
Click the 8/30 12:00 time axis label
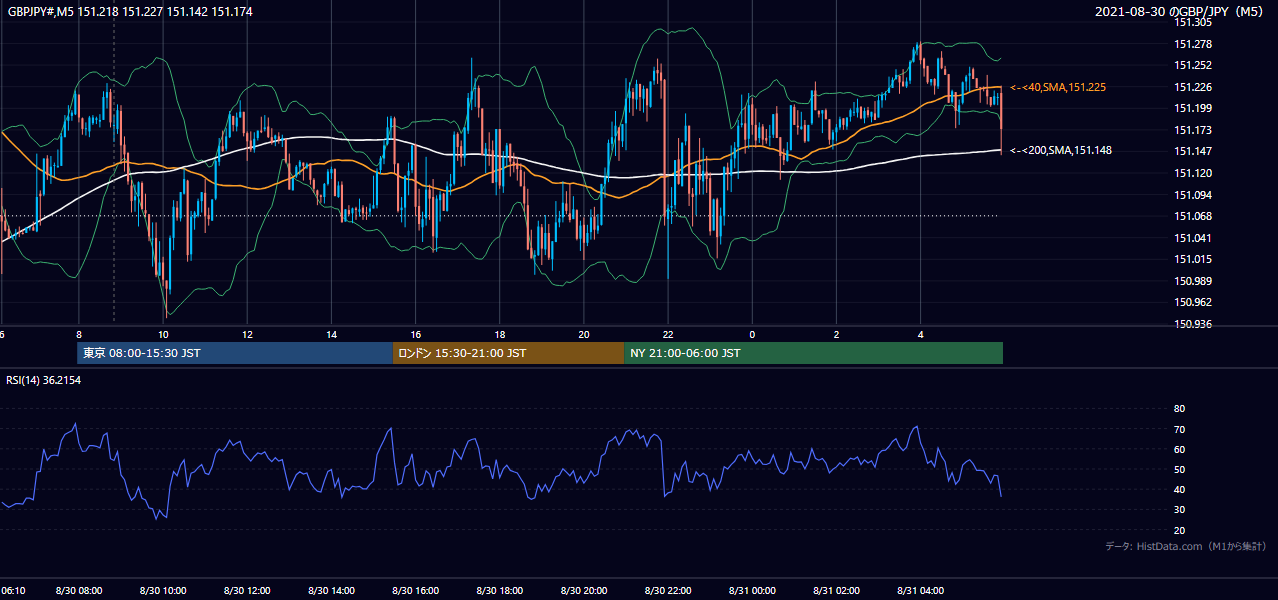coord(246,591)
